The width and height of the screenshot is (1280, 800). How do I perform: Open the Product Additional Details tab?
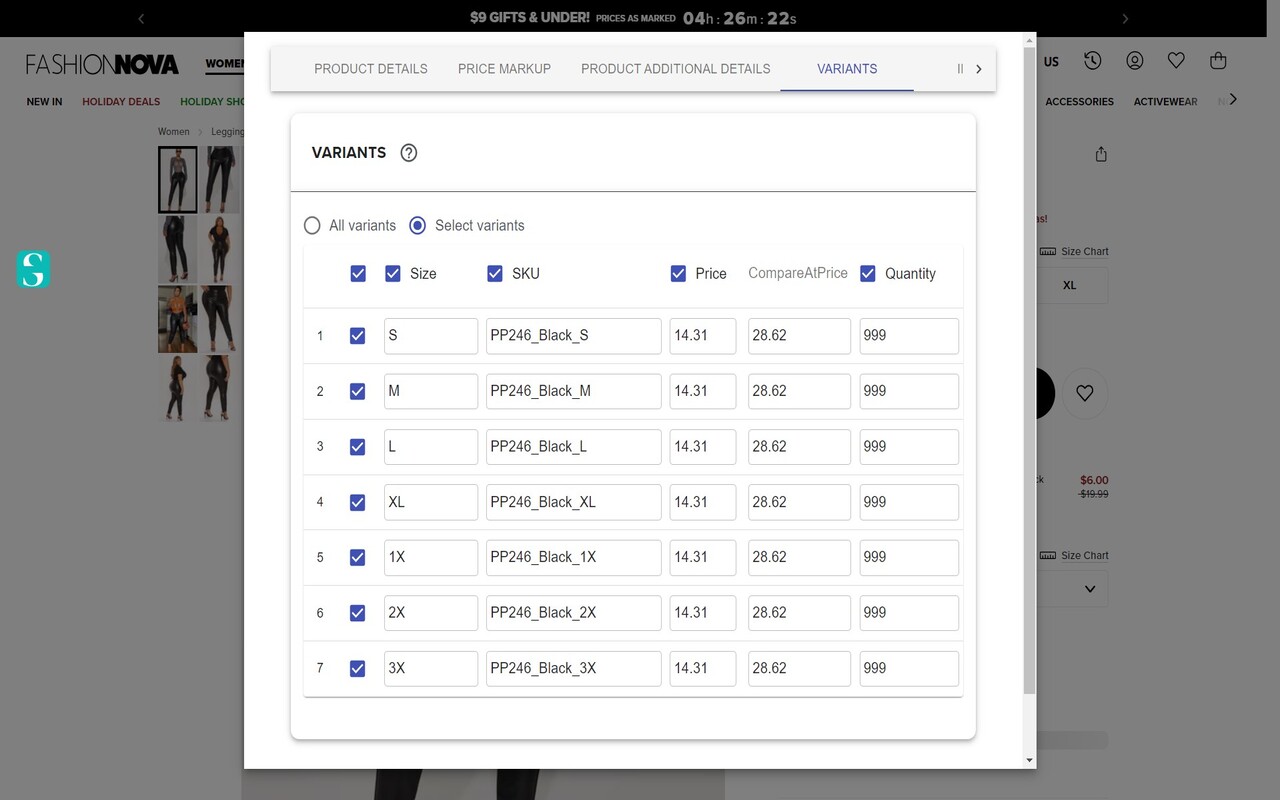675,69
